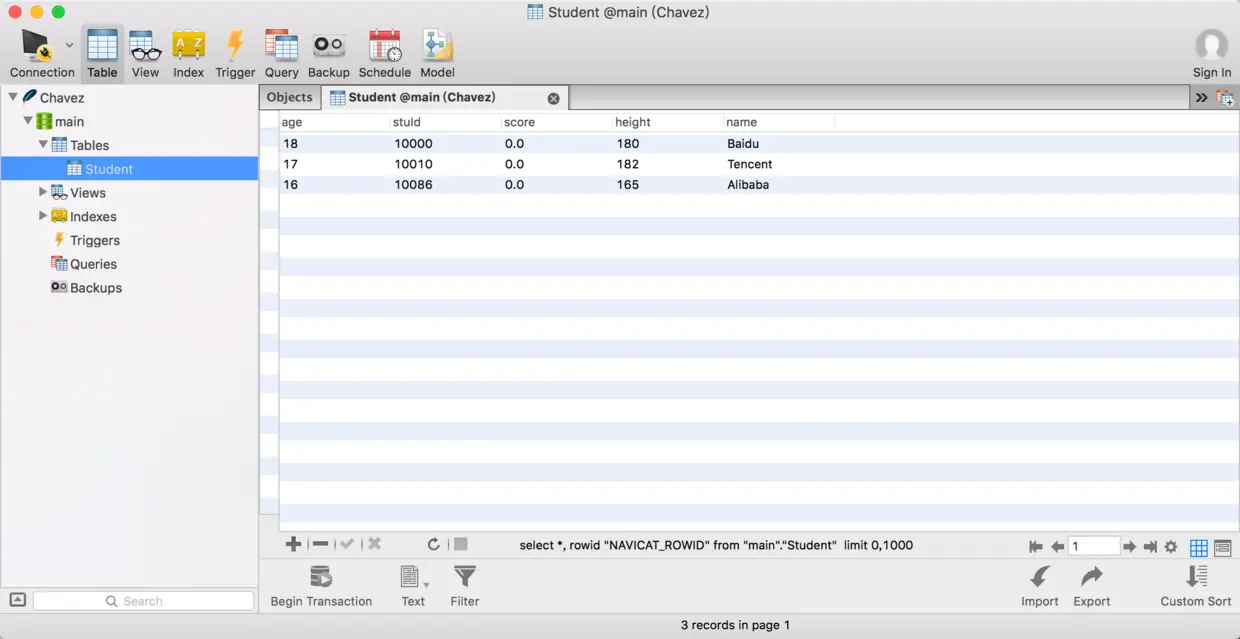Go to the first page of records
The height and width of the screenshot is (639, 1240).
(1035, 547)
